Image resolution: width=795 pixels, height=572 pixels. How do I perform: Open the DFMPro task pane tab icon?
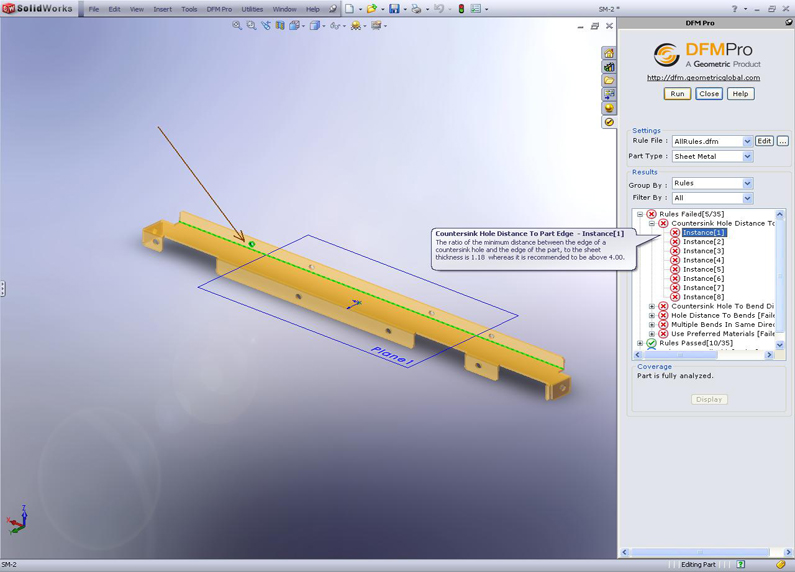pyautogui.click(x=609, y=122)
